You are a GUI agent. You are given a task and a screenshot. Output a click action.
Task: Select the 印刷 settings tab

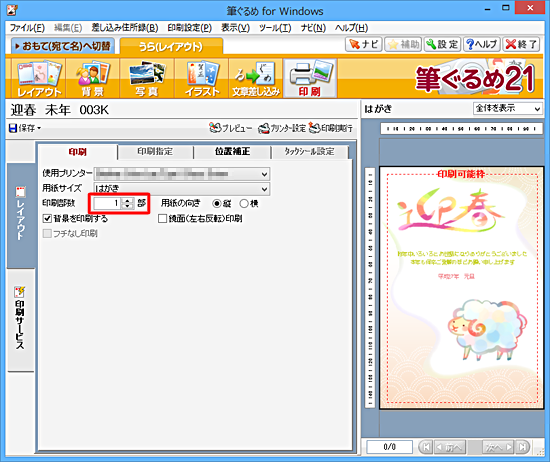coord(78,152)
